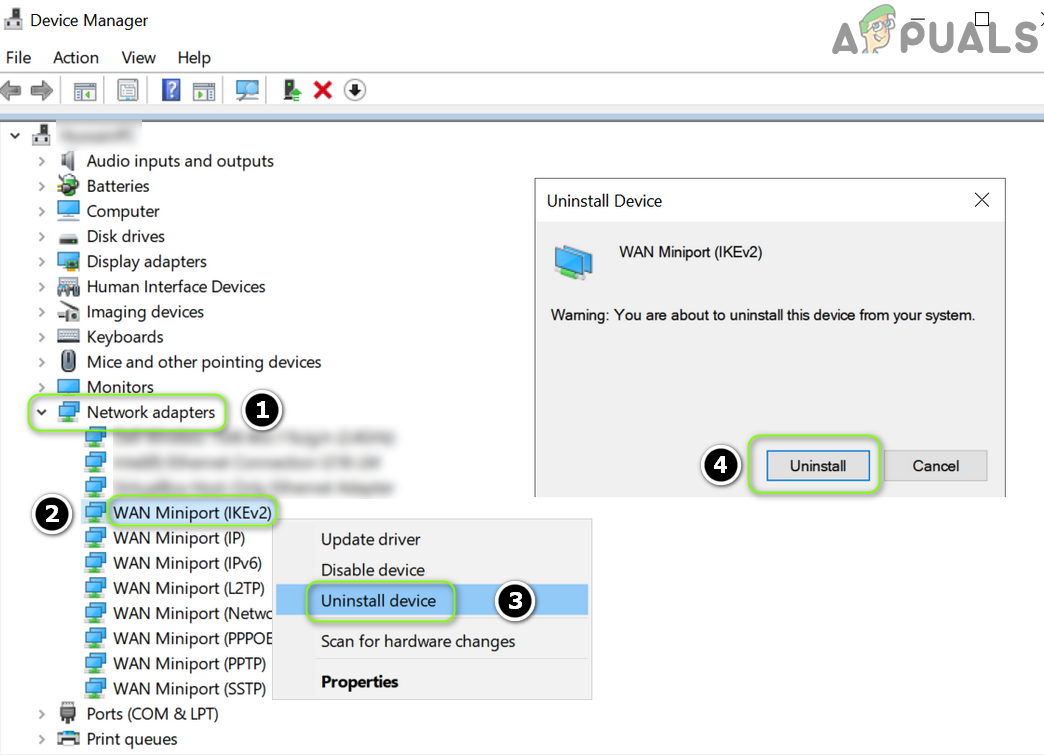Viewport: 1044px width, 755px height.
Task: Toggle the action pane toolbar icon
Action: pos(204,91)
